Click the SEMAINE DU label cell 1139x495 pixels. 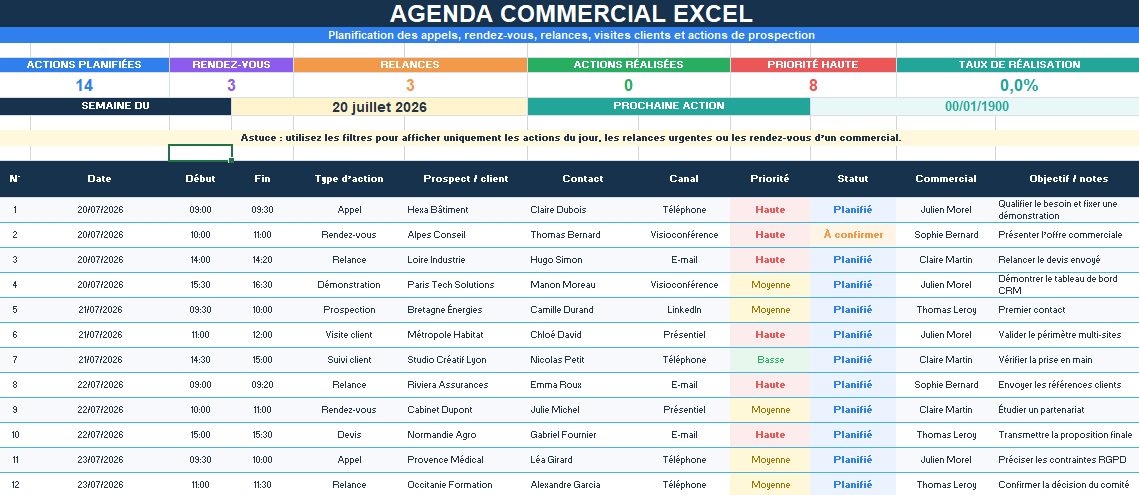coord(115,106)
